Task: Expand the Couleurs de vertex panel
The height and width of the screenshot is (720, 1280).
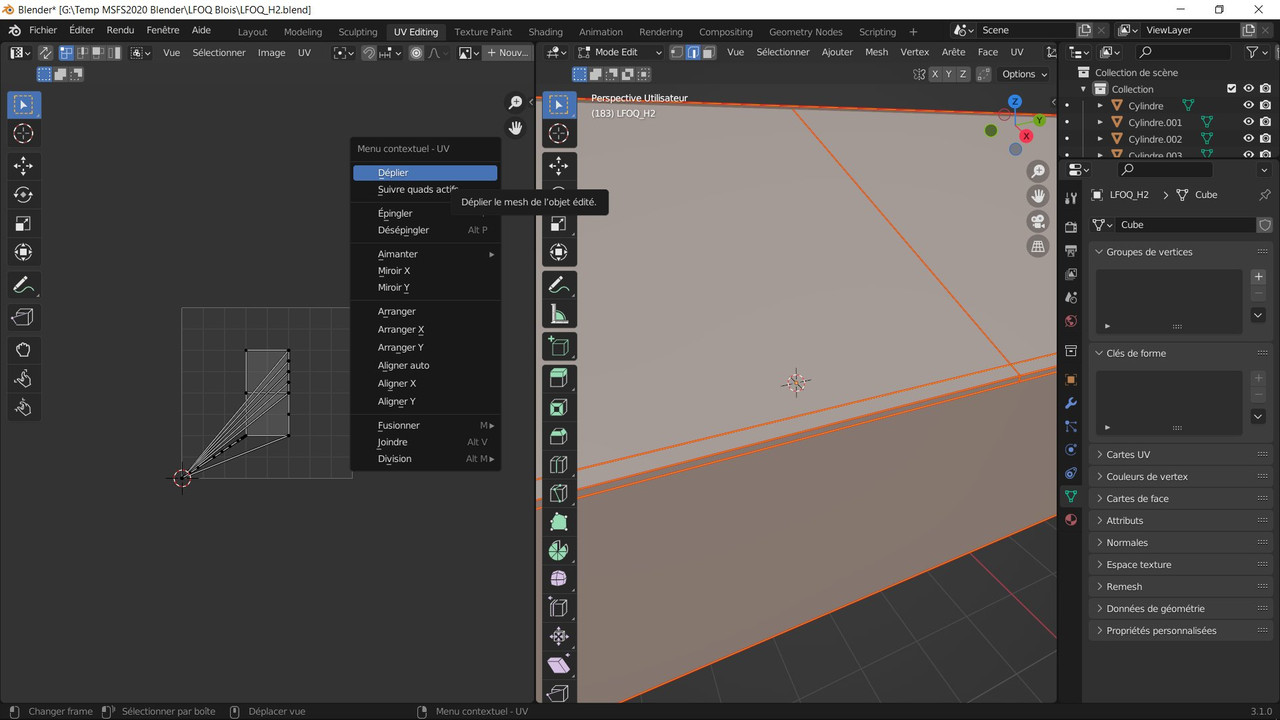Action: pyautogui.click(x=1180, y=476)
